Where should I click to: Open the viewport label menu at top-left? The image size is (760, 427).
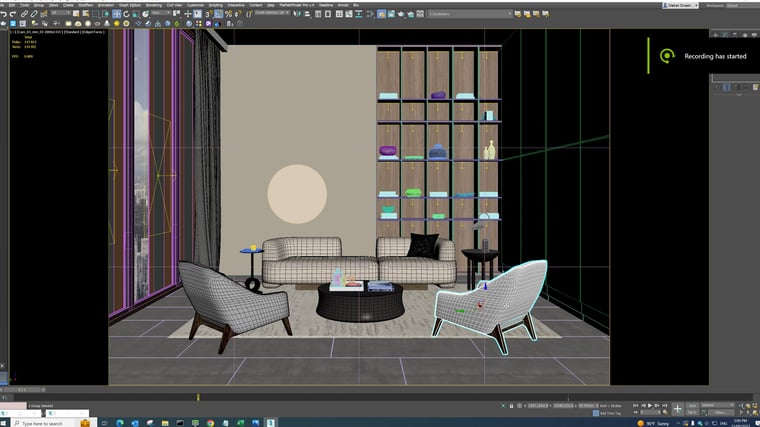click(x=58, y=32)
